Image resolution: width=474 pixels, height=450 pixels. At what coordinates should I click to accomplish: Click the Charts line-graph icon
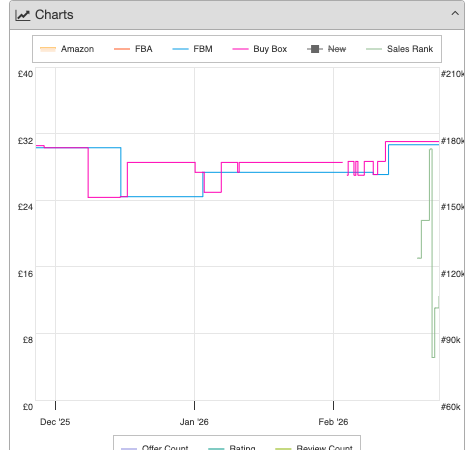[x=23, y=15]
